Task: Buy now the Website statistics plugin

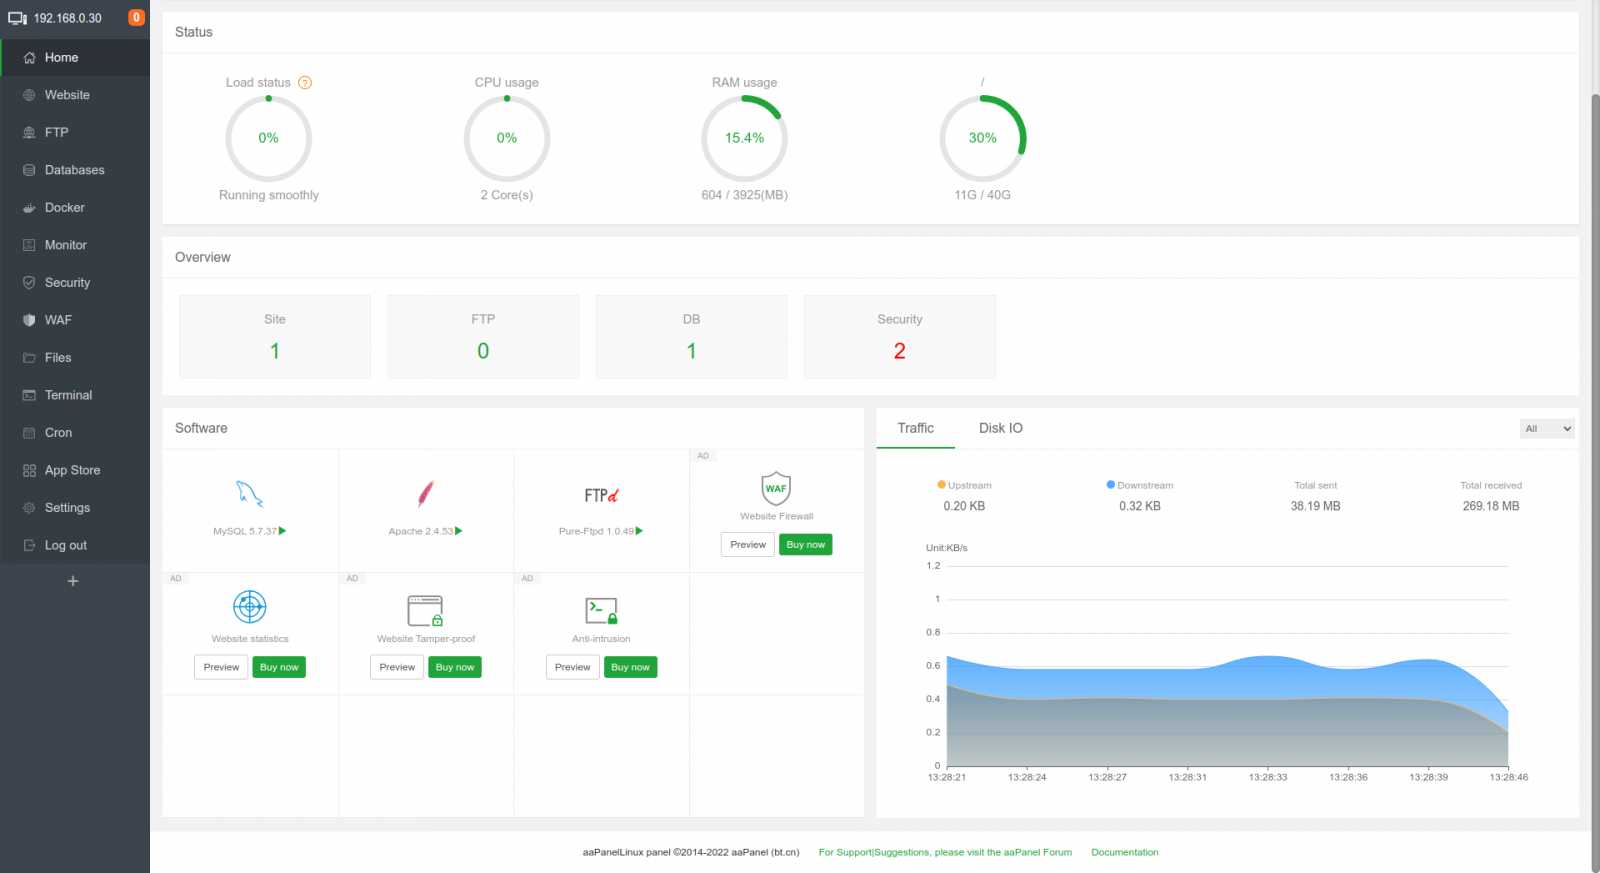Action: [279, 667]
